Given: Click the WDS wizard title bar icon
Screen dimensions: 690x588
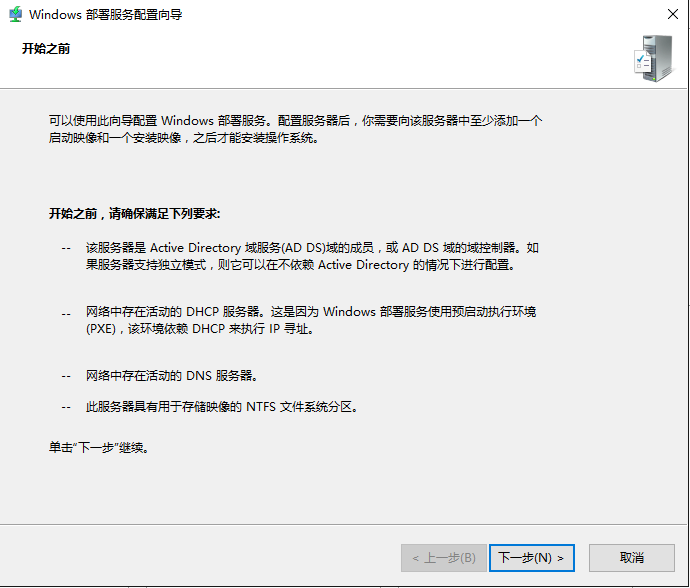Looking at the screenshot, I should (15, 14).
